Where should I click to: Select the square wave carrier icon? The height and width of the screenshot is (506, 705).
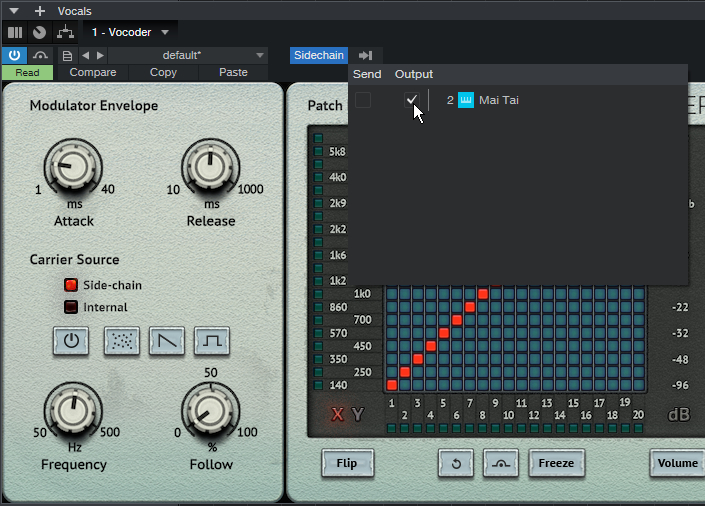[212, 341]
